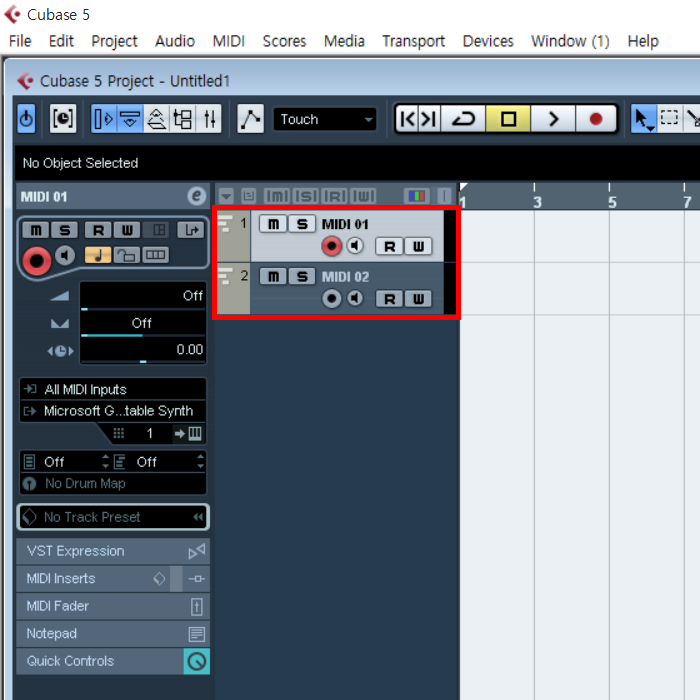Open the constrain delay compensation button
The width and height of the screenshot is (700, 700).
(62, 119)
